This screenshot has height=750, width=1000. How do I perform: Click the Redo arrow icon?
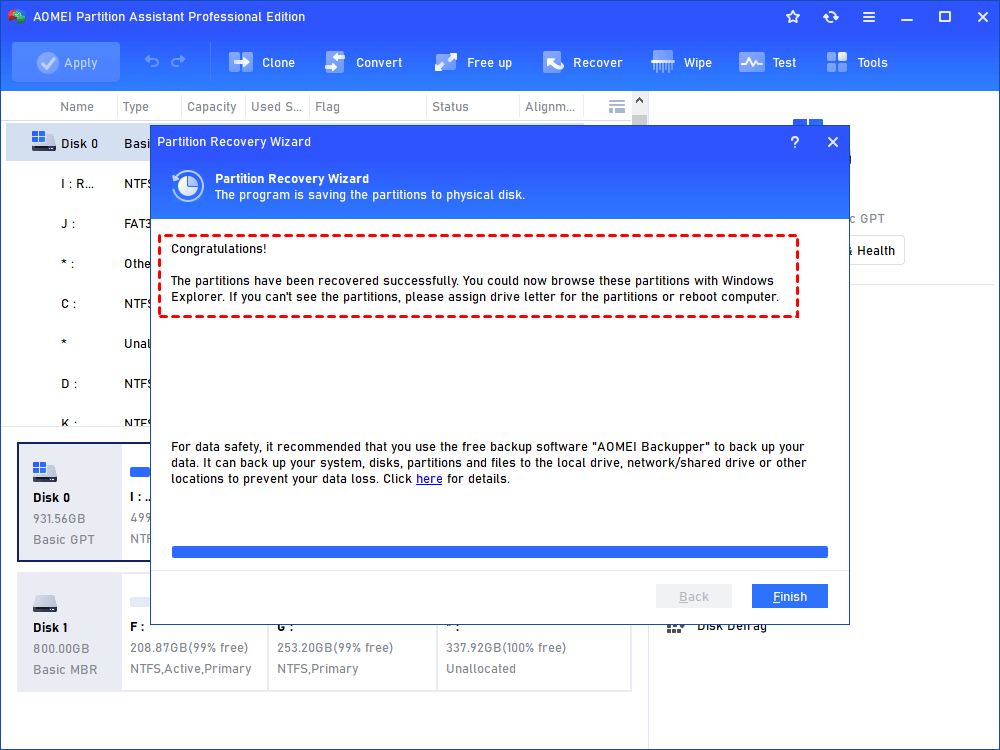(179, 61)
